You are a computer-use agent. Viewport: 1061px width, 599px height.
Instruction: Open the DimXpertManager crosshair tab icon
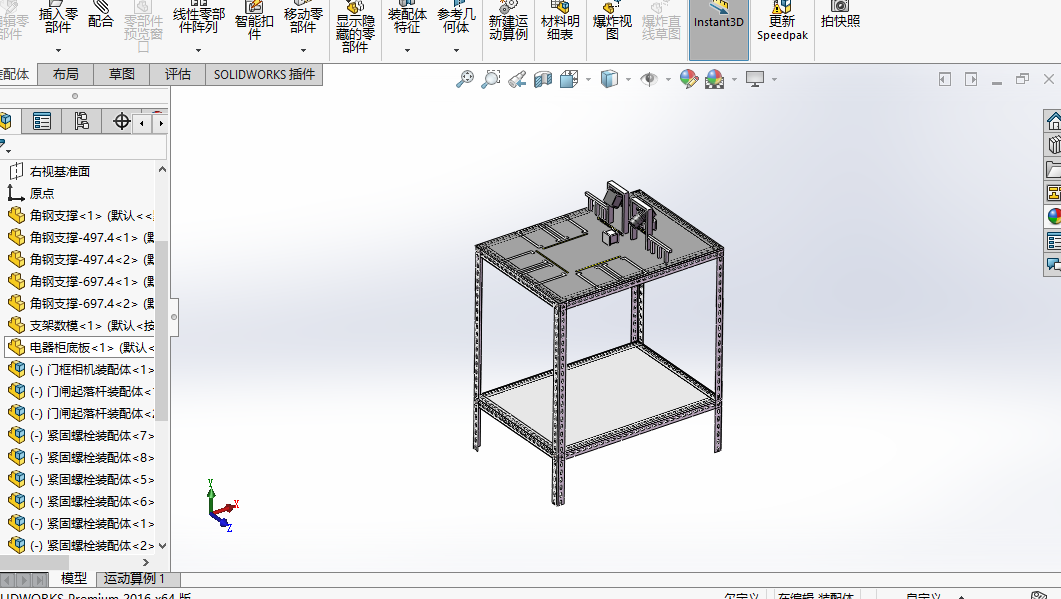point(122,122)
